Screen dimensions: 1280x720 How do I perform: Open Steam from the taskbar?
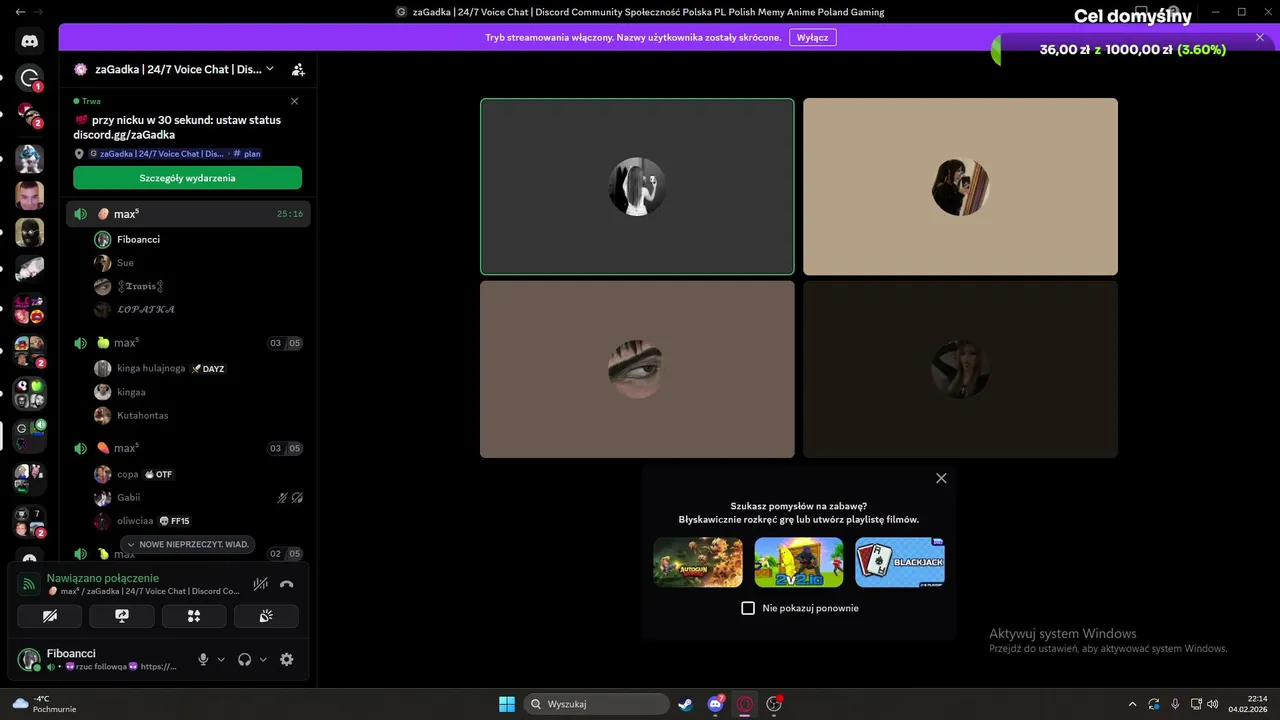pos(685,704)
